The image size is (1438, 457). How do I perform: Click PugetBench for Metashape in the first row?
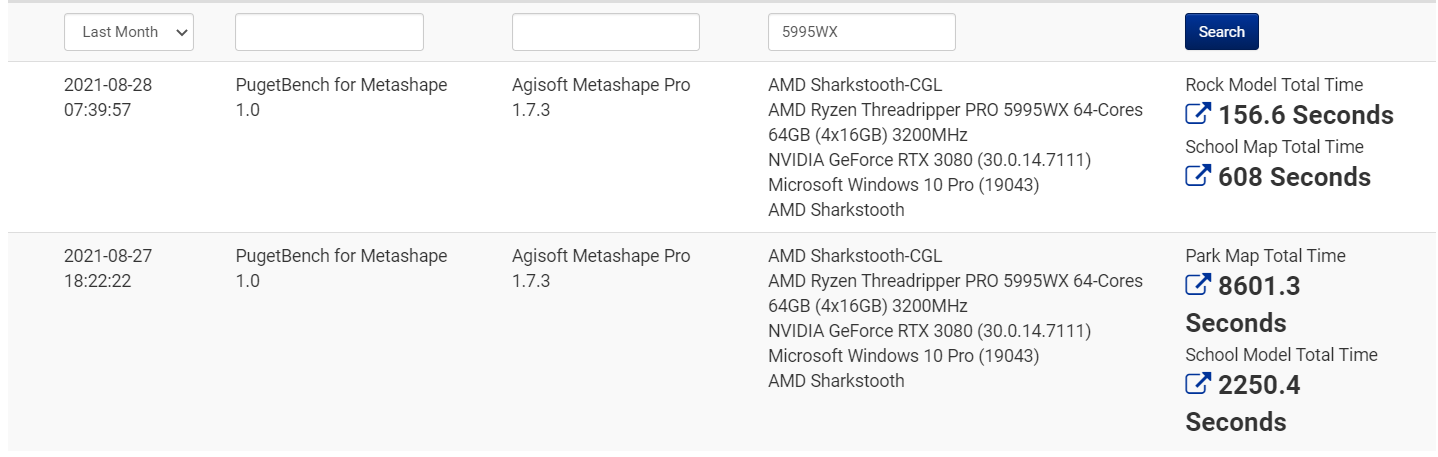click(341, 85)
